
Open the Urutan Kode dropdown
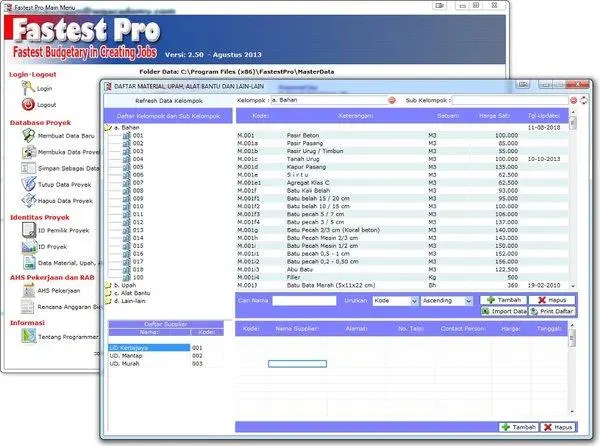pyautogui.click(x=414, y=301)
